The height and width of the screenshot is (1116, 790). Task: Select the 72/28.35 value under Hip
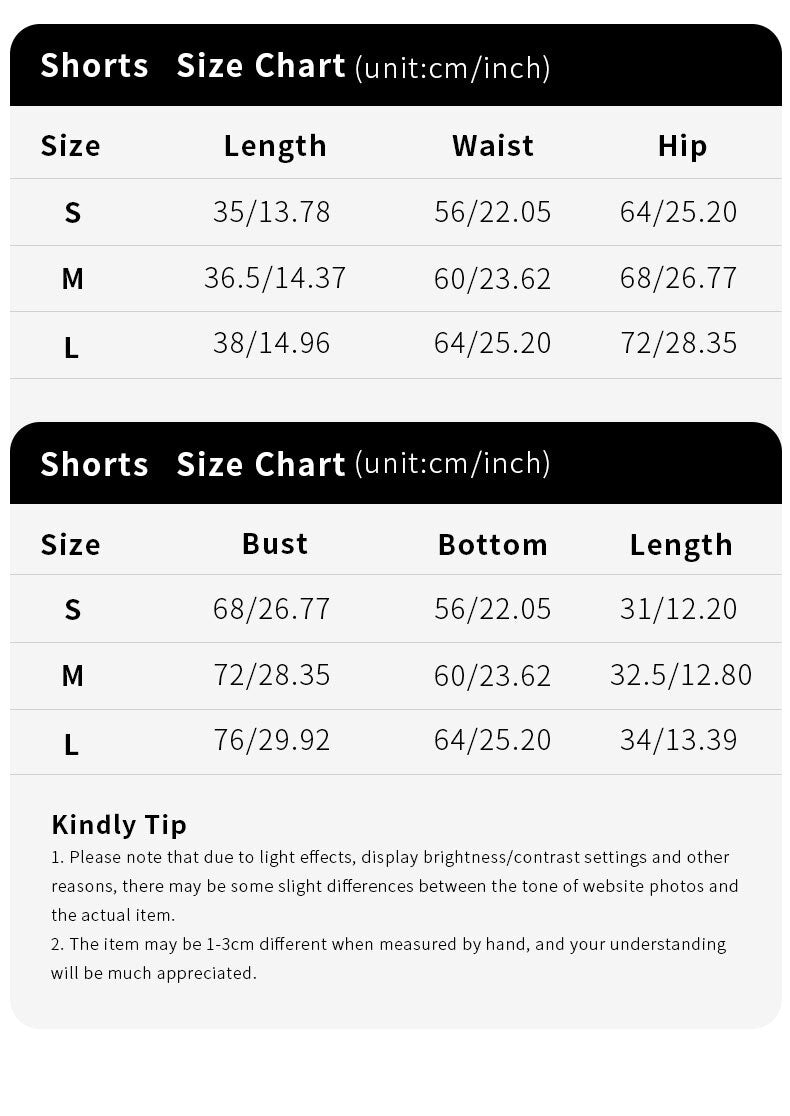click(x=678, y=343)
